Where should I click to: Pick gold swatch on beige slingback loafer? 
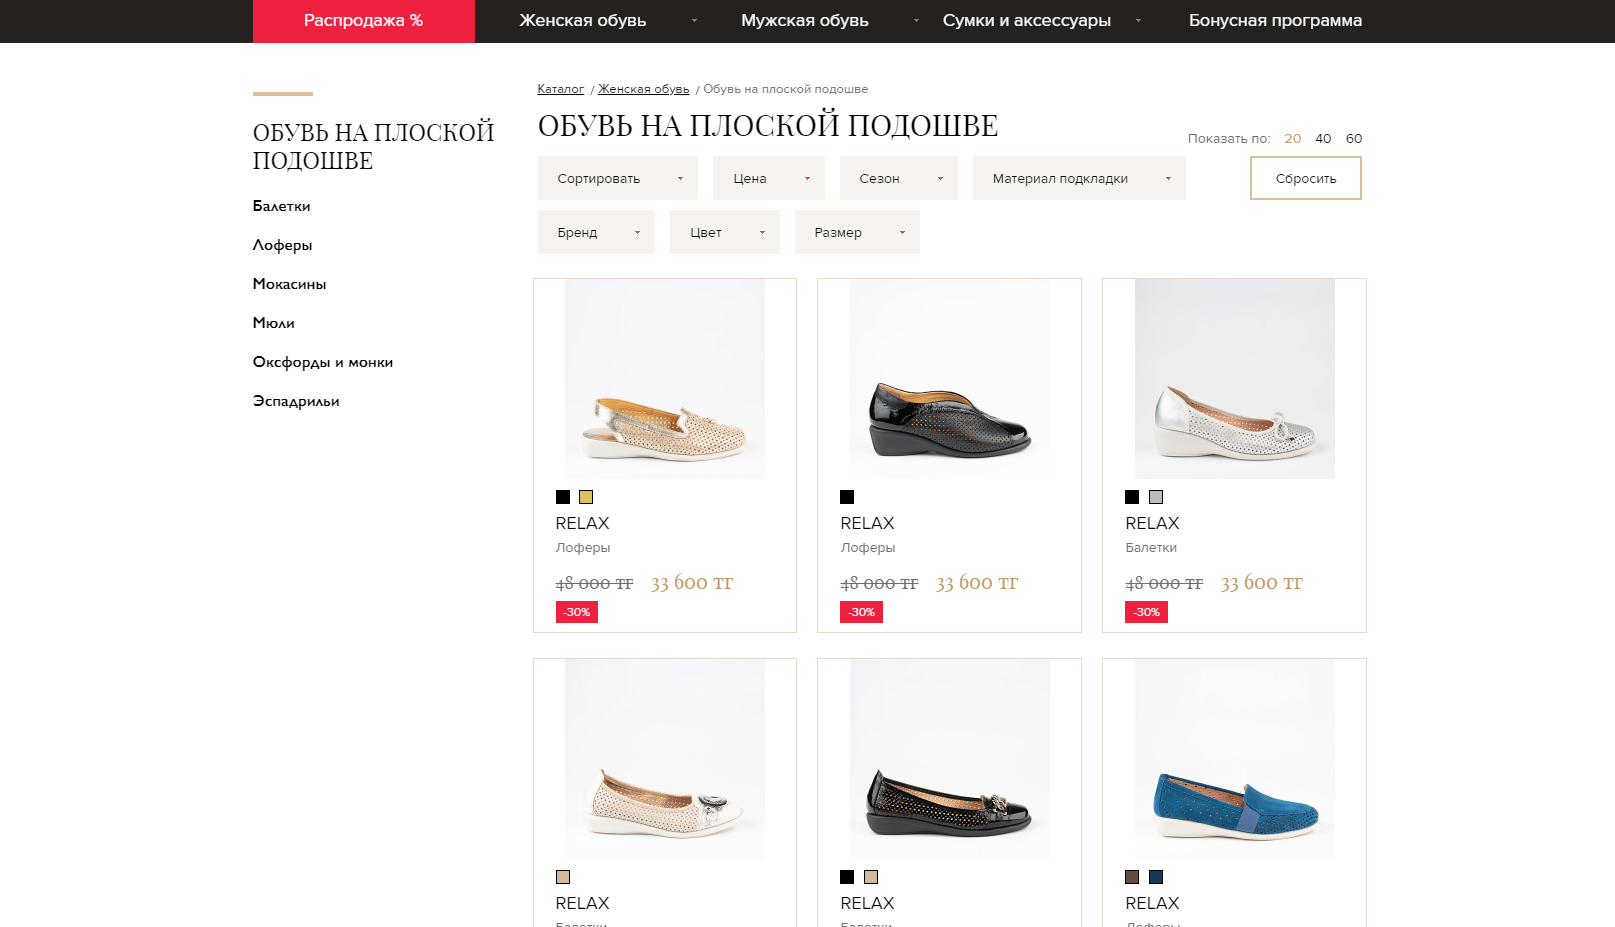point(586,497)
